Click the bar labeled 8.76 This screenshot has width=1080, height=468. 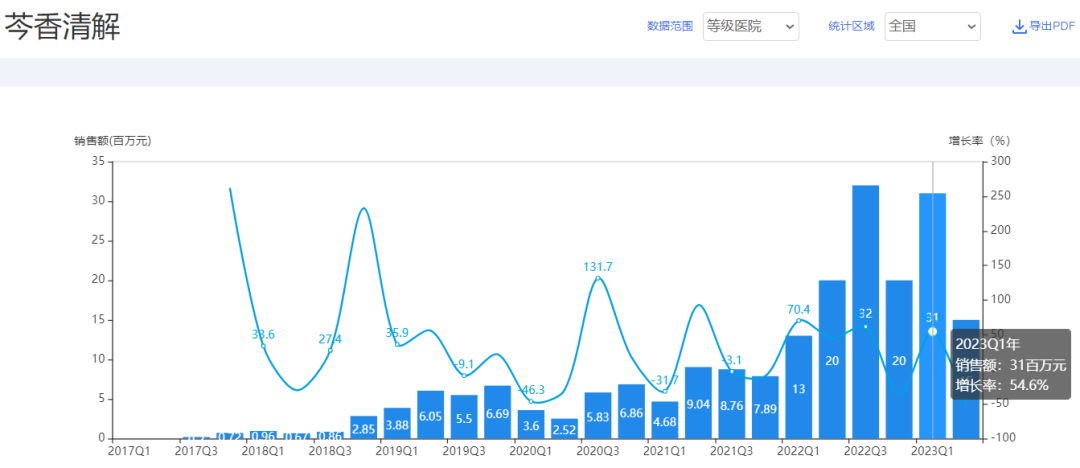tap(731, 404)
